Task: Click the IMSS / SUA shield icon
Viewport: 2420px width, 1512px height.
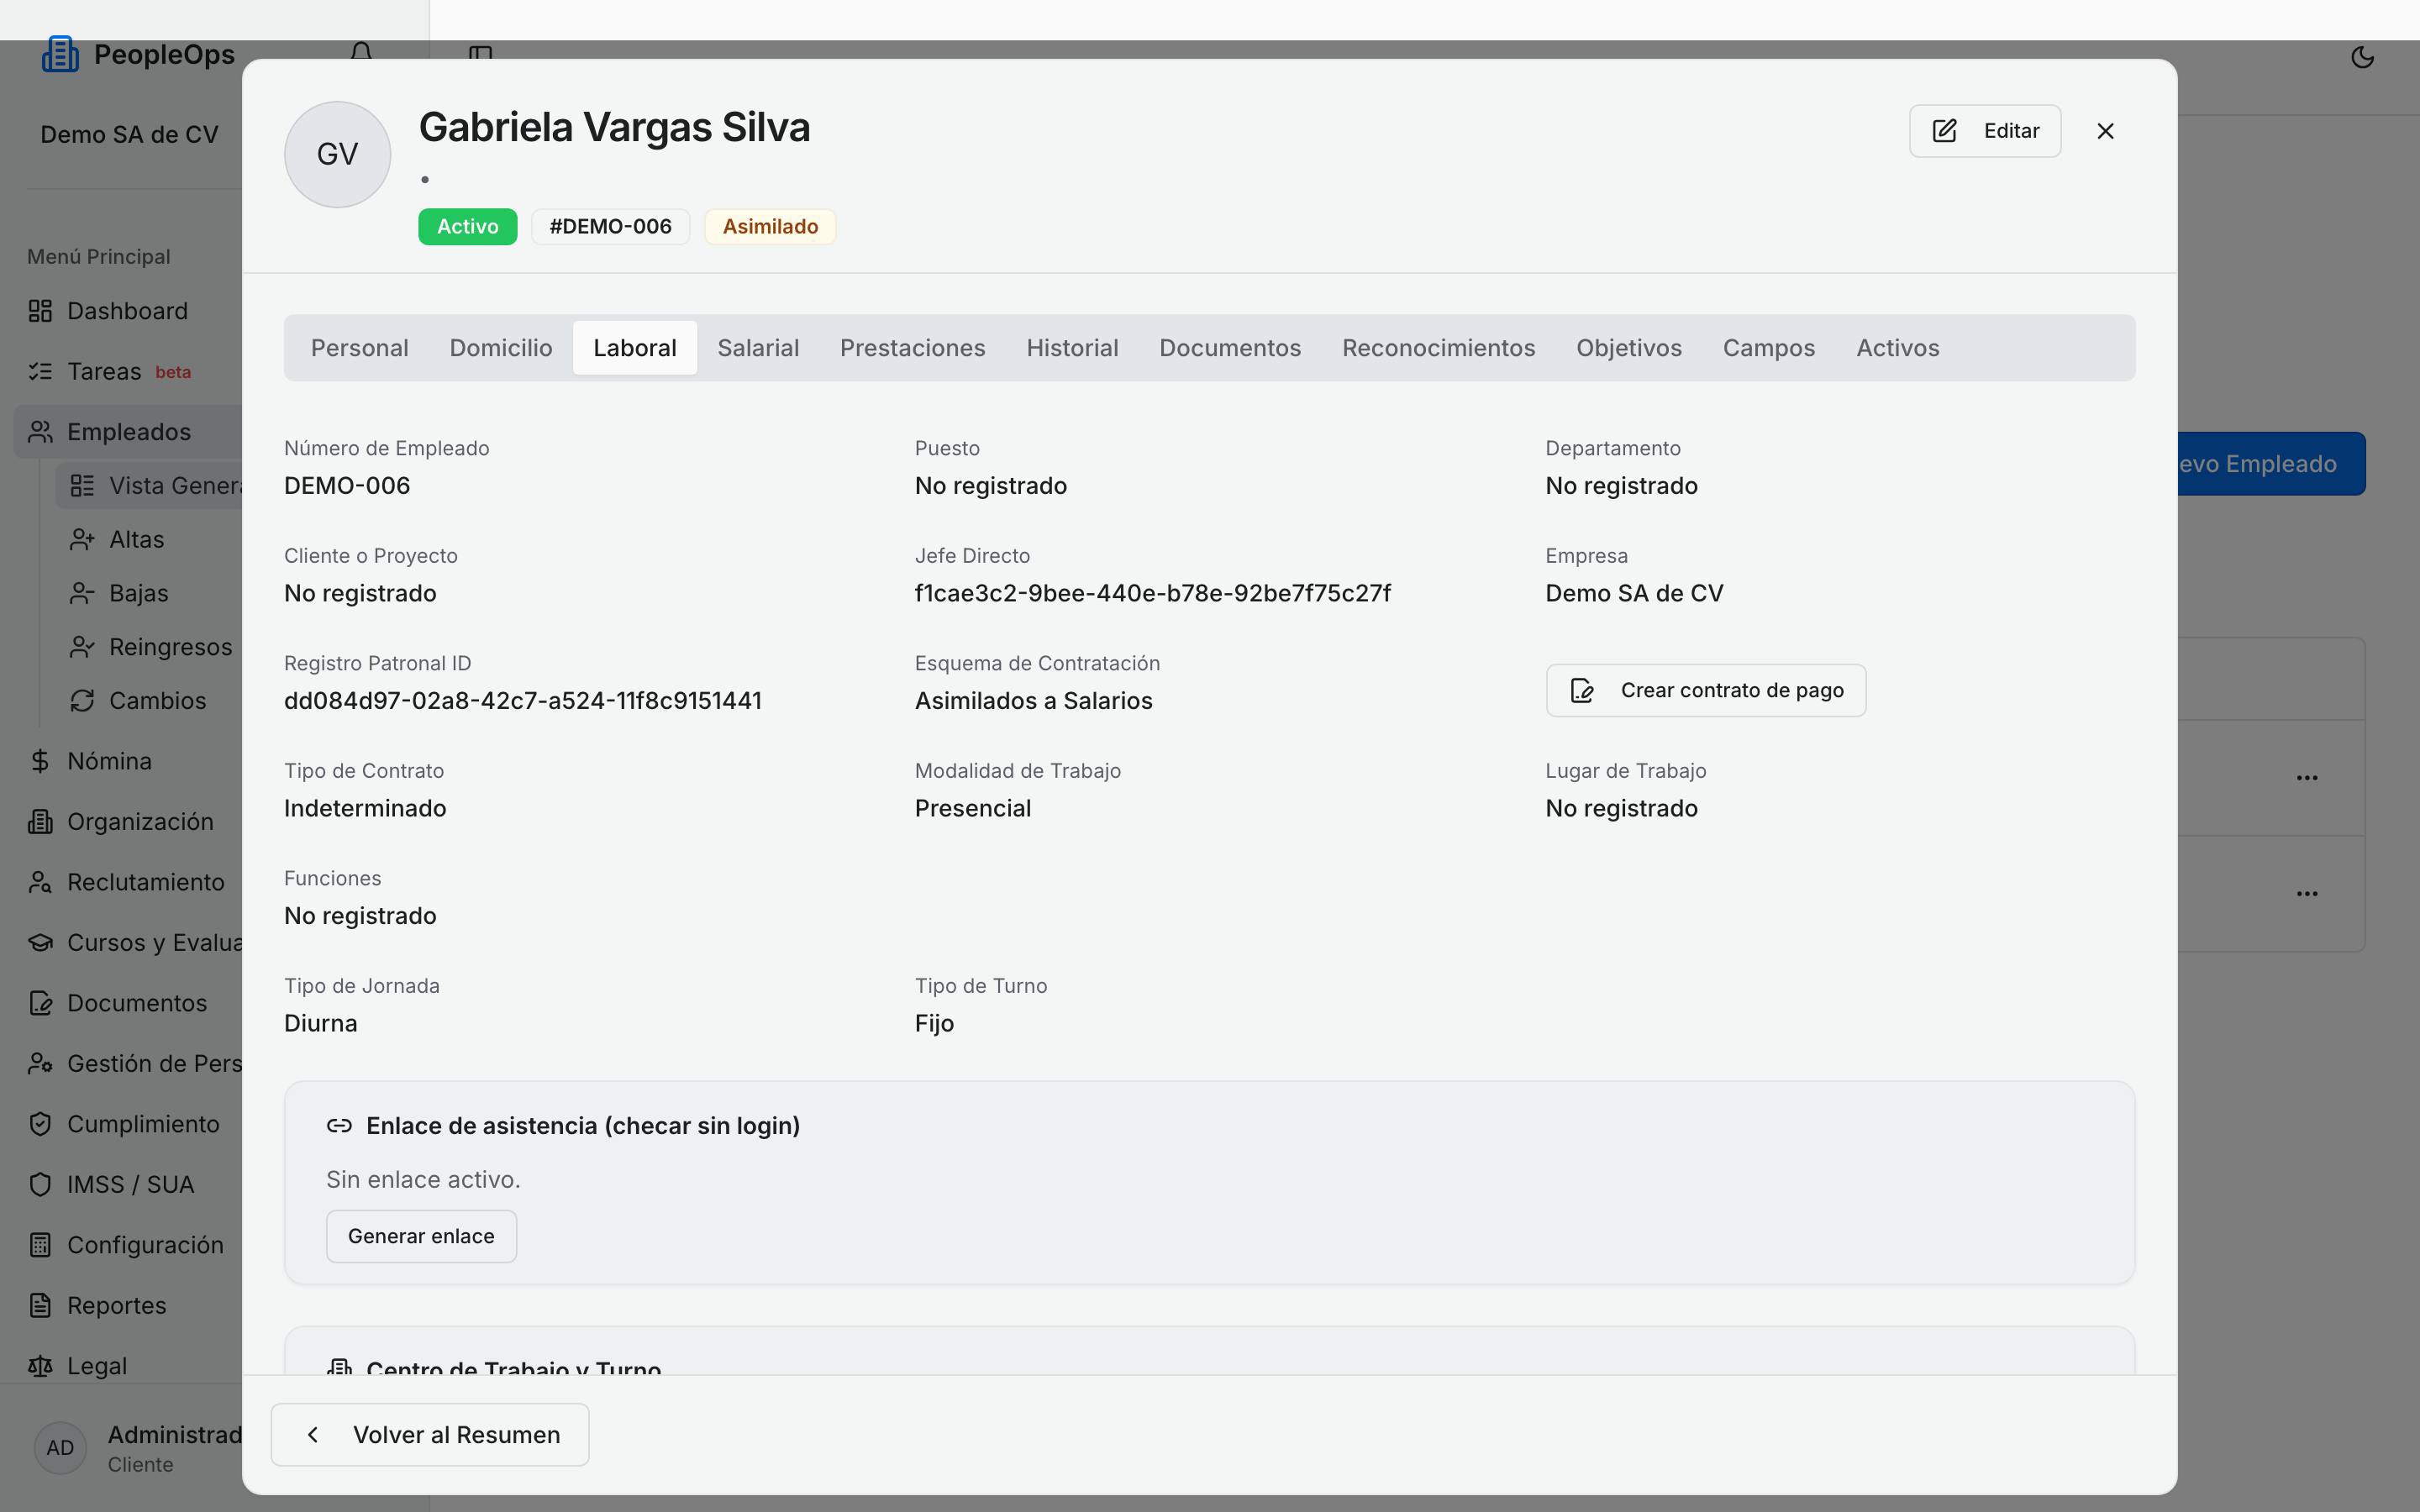Action: [40, 1185]
